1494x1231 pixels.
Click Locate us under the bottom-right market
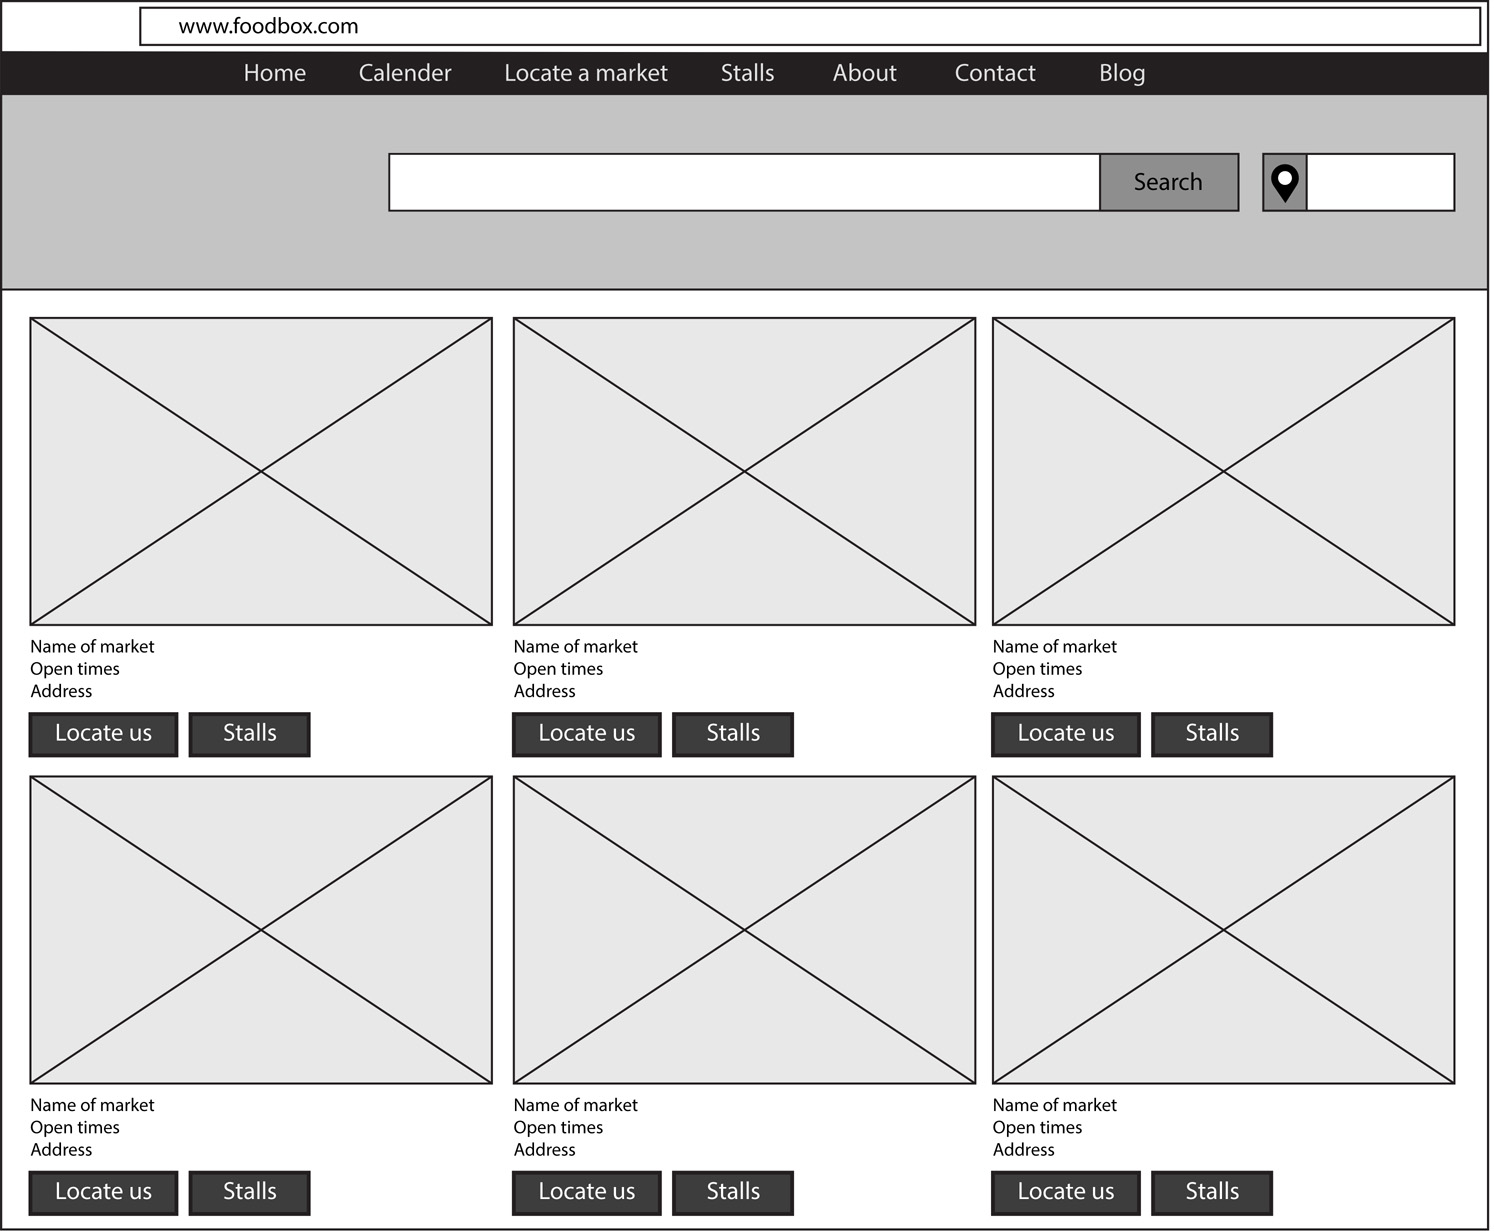[1066, 1192]
